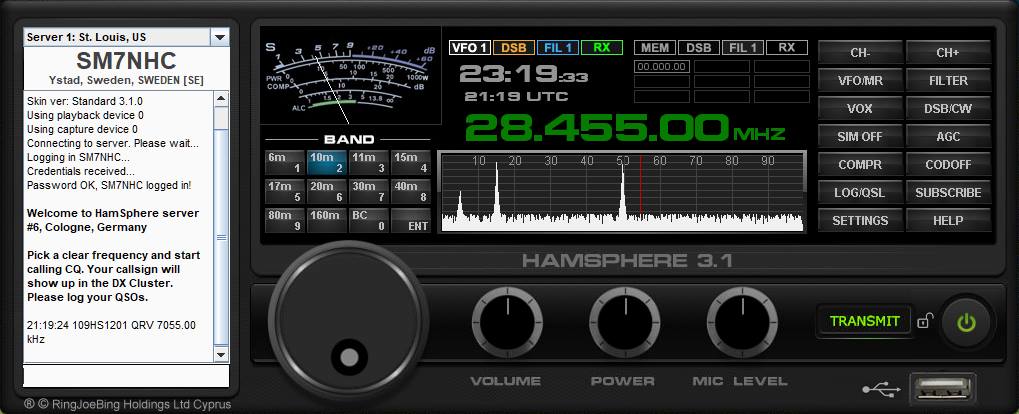Click the FILTER button
This screenshot has width=1019, height=414.
[x=948, y=81]
